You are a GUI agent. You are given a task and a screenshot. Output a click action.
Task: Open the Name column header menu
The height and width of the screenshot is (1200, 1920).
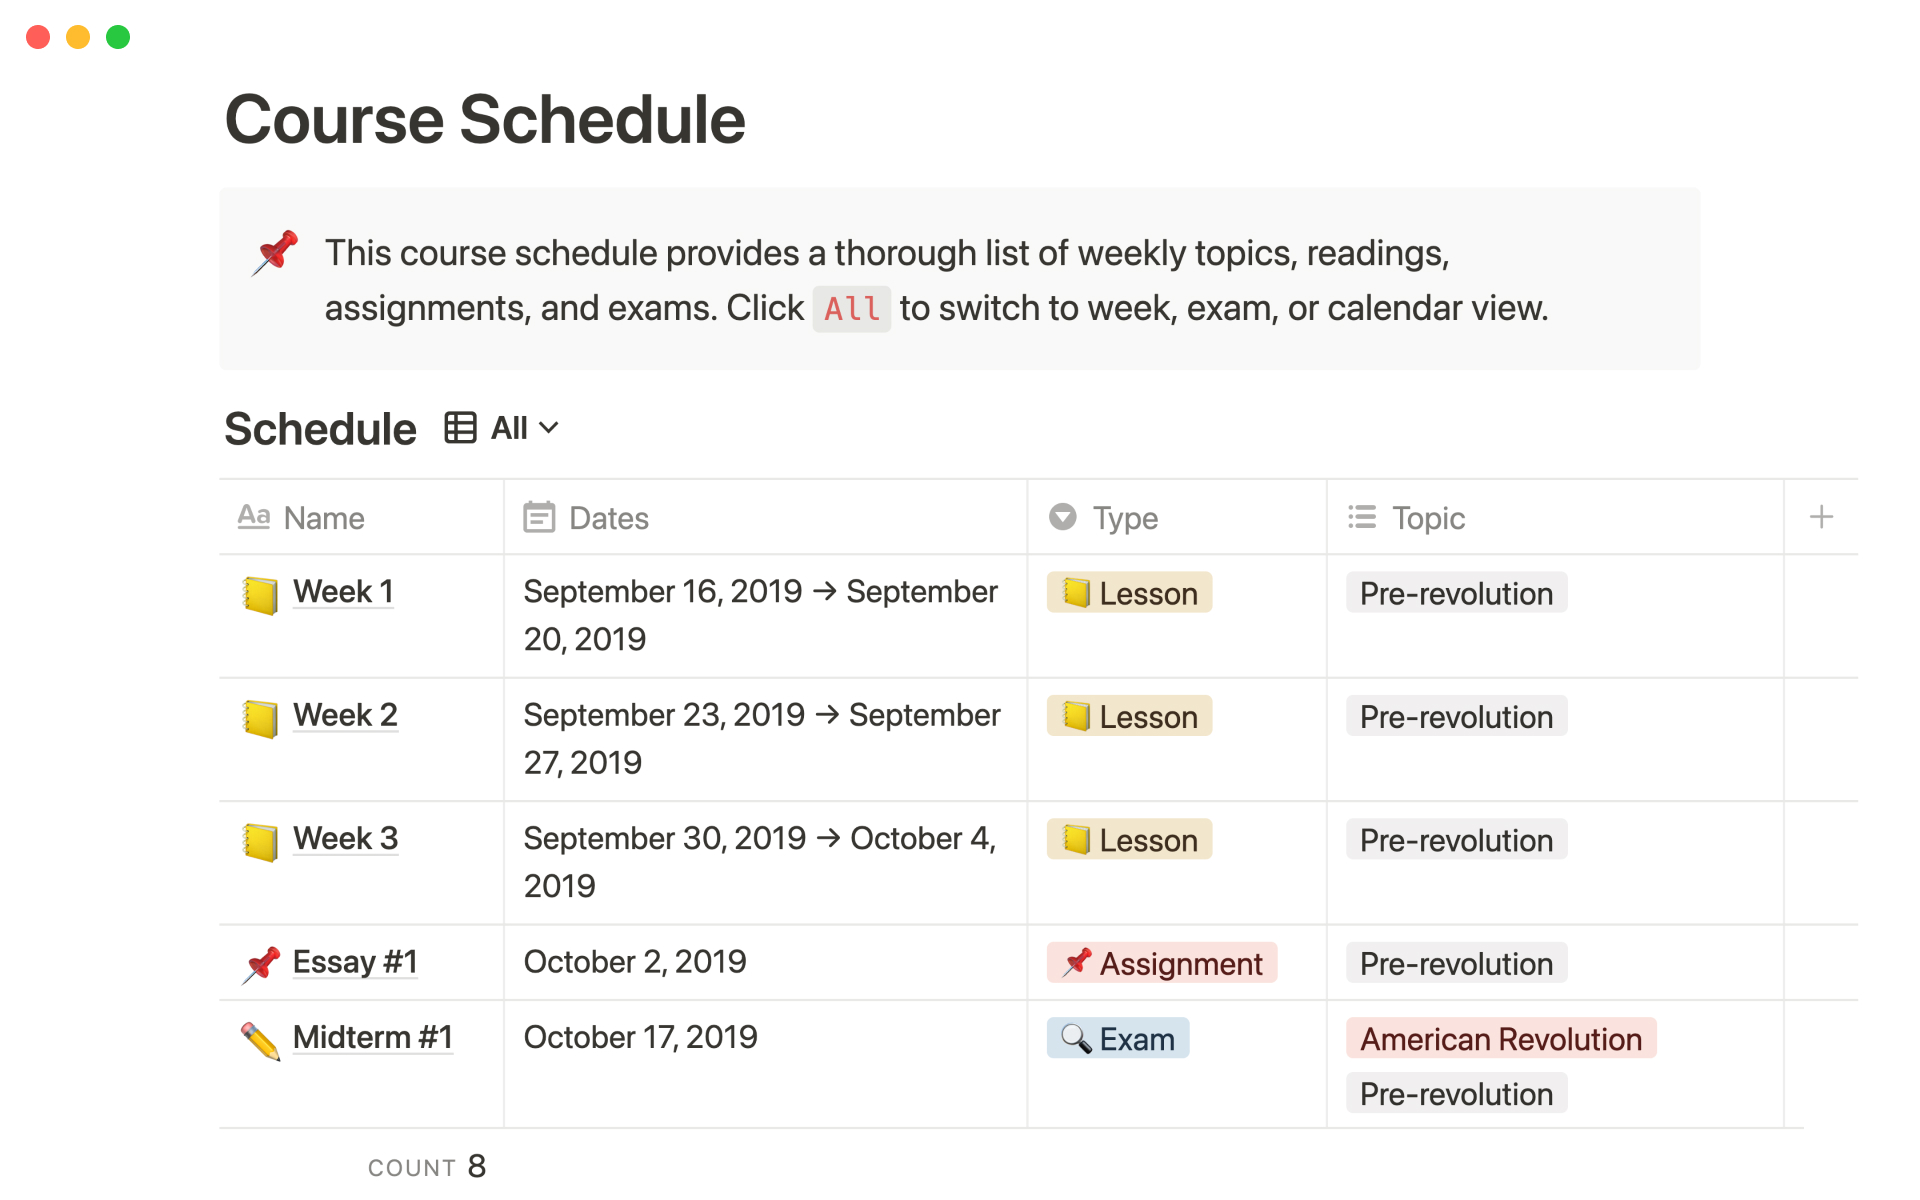(x=323, y=518)
